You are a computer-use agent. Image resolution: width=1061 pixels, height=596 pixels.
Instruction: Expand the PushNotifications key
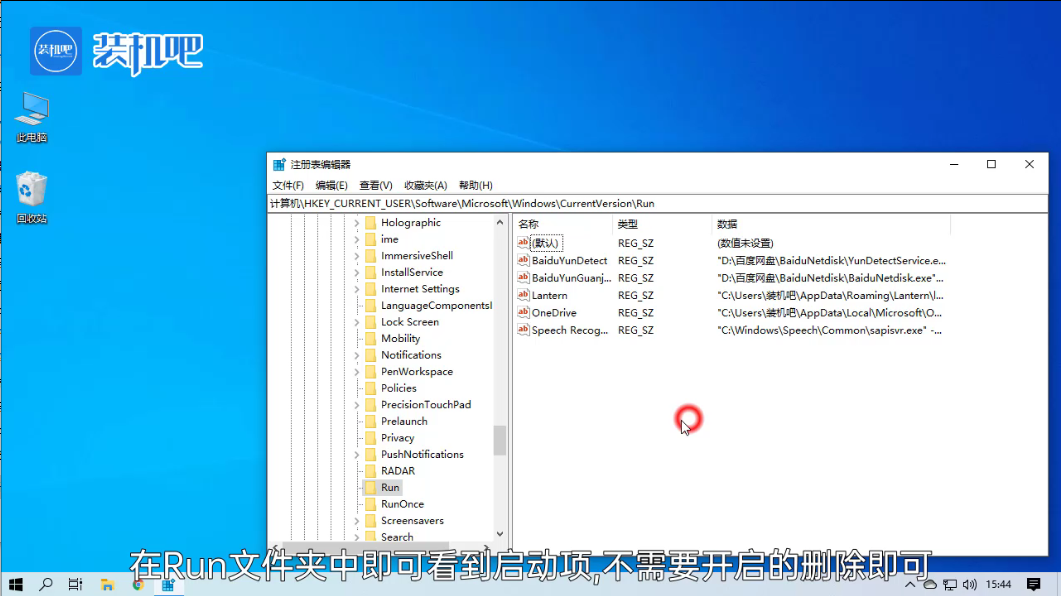pos(357,454)
